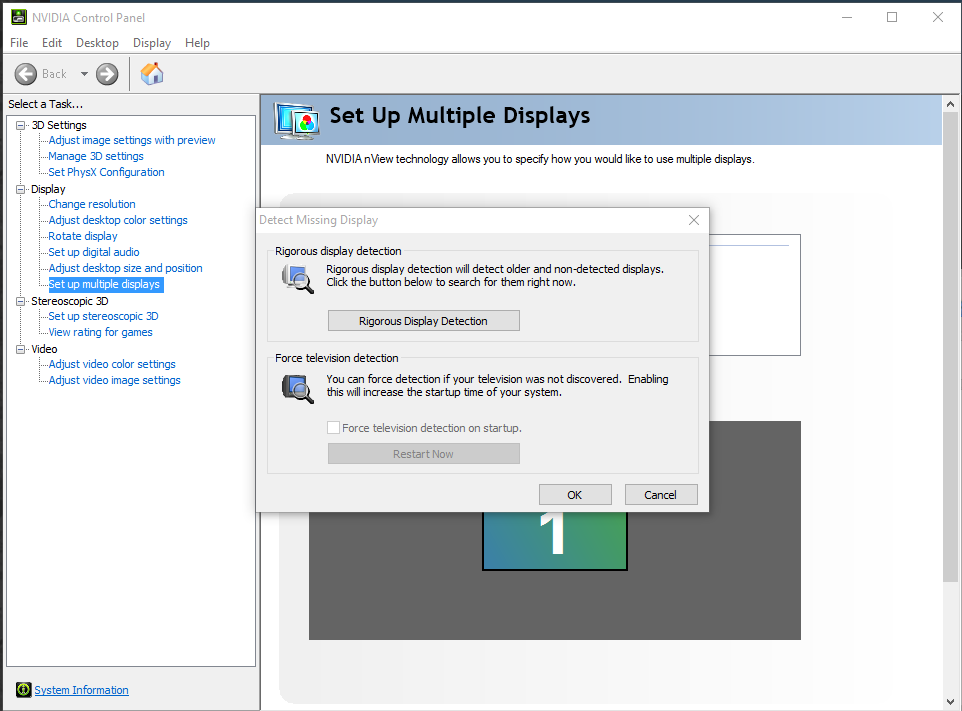The width and height of the screenshot is (962, 711).
Task: Open the Edit menu
Action: click(52, 43)
